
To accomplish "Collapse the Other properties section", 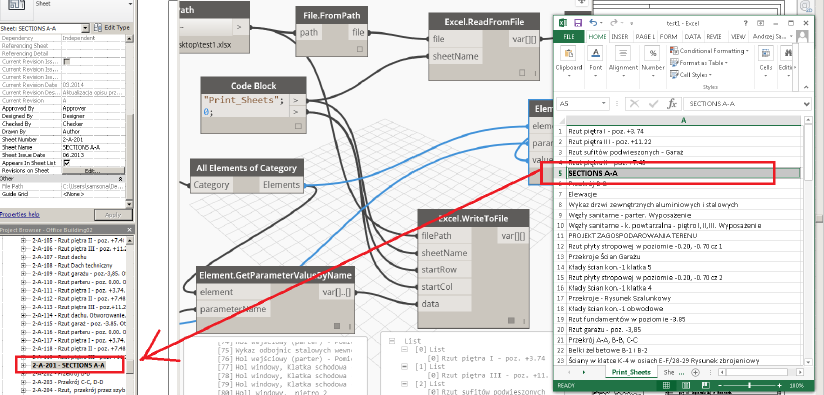I will point(120,179).
